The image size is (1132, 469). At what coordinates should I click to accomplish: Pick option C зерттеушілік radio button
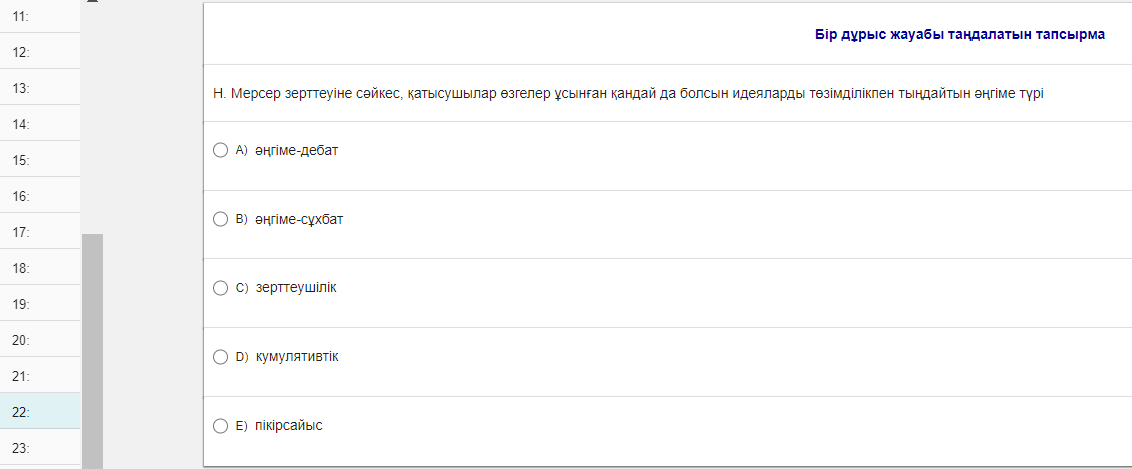pos(221,288)
